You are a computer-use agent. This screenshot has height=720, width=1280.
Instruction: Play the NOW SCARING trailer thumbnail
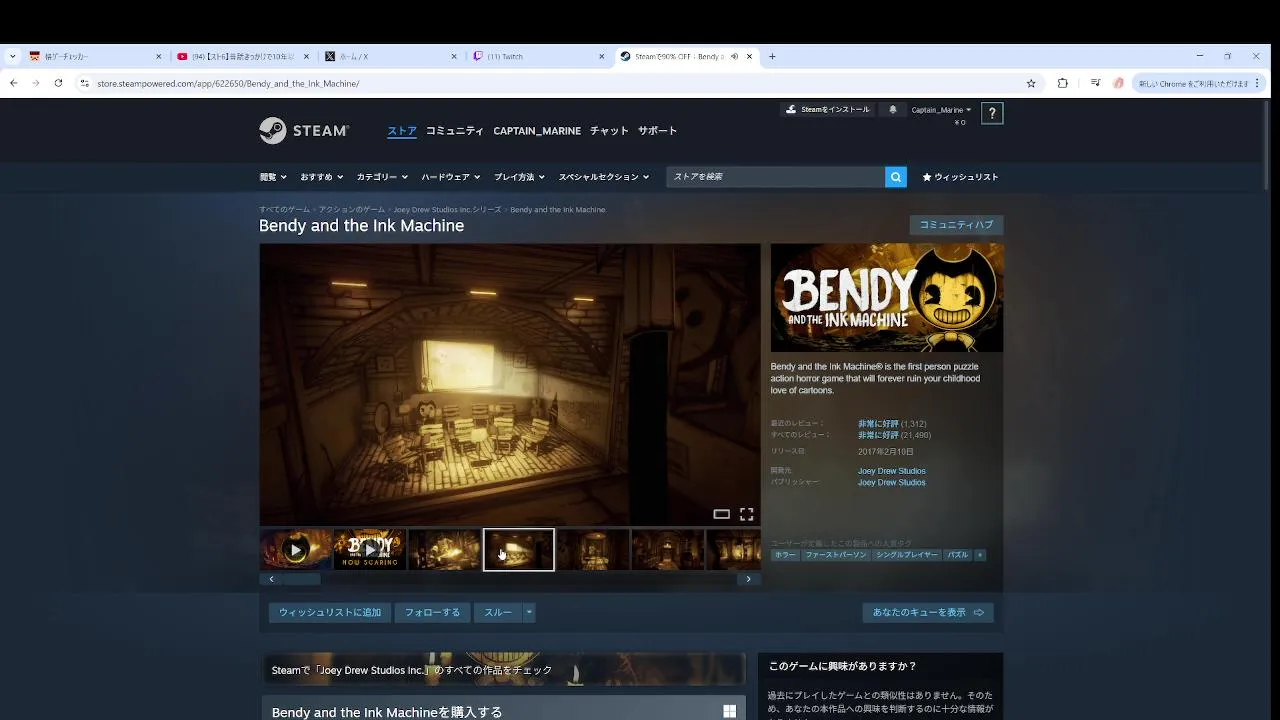pos(370,550)
